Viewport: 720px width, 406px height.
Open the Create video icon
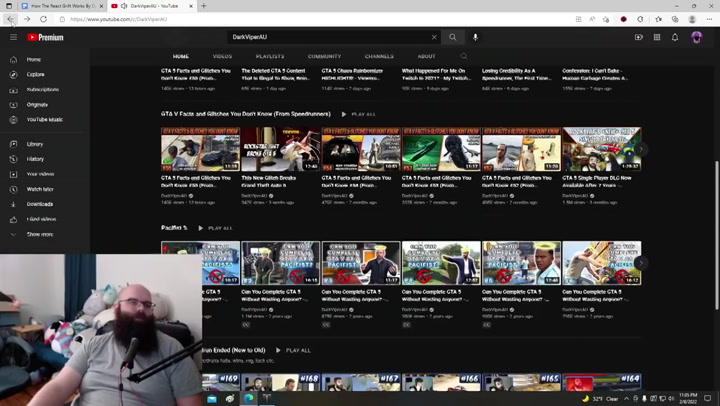click(x=639, y=37)
